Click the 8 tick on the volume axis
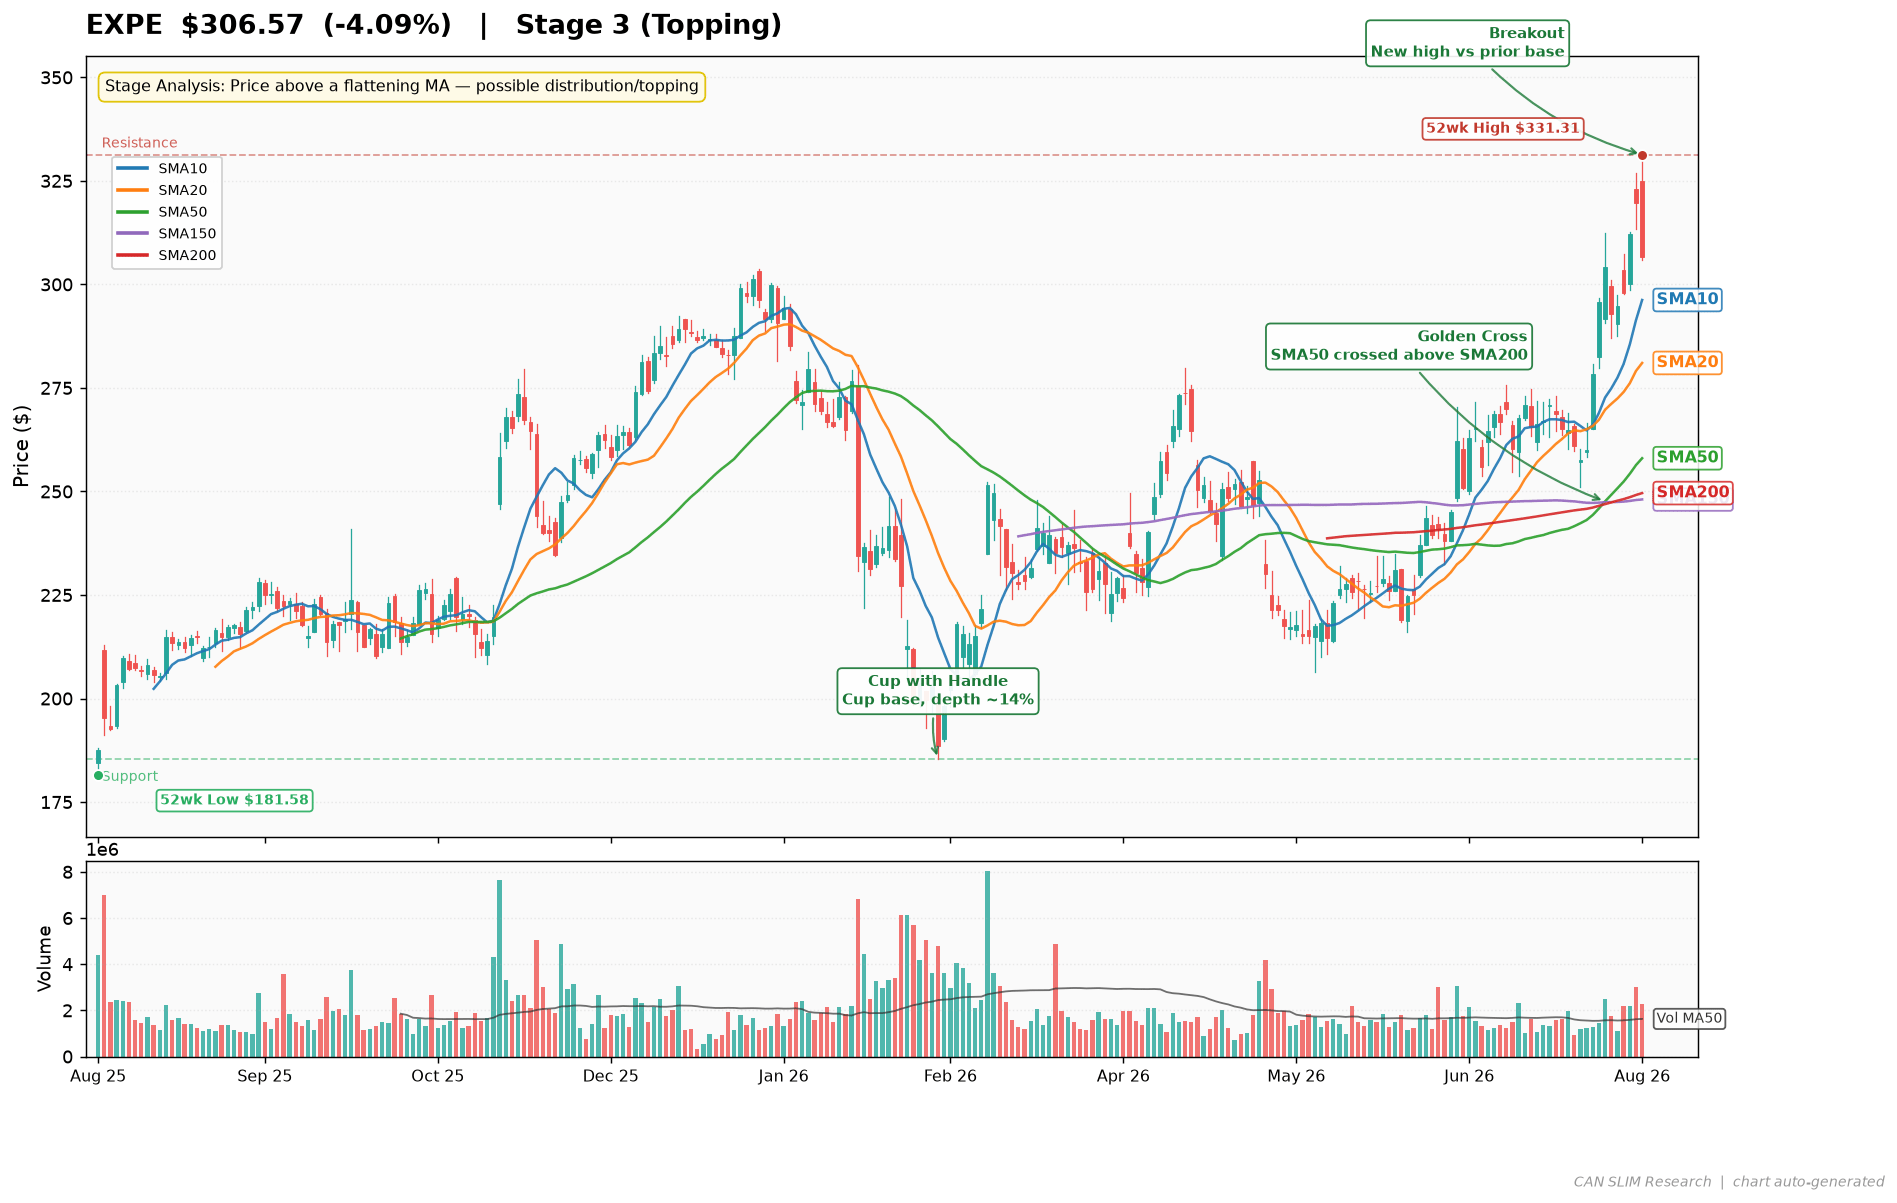1897x1203 pixels. 68,873
